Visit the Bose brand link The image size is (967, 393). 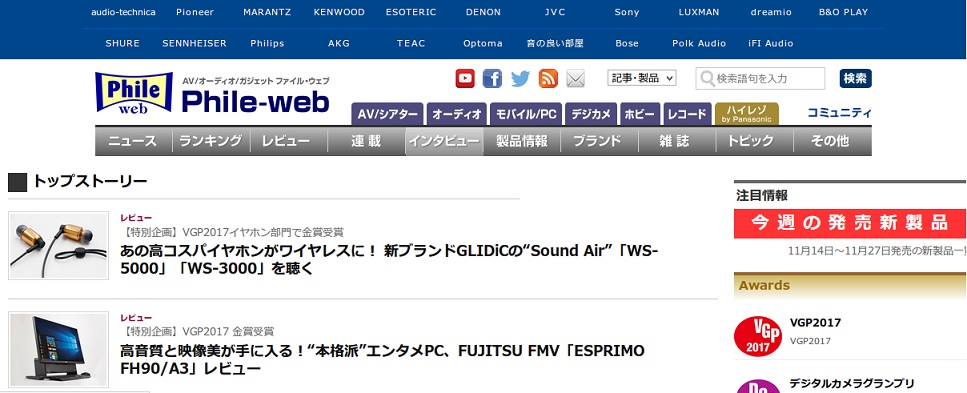pos(627,43)
